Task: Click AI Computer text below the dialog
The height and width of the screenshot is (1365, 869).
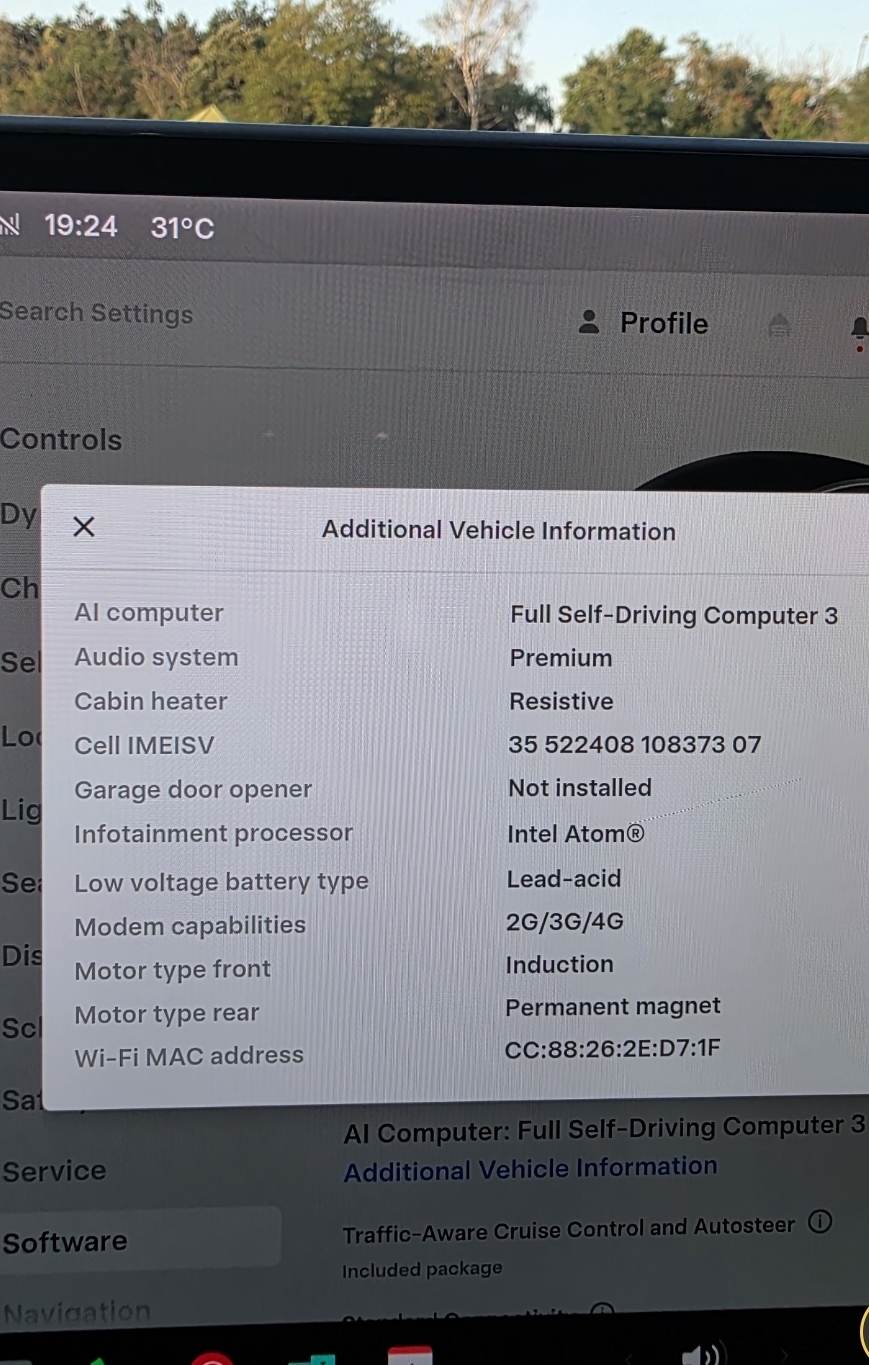Action: click(x=604, y=1129)
